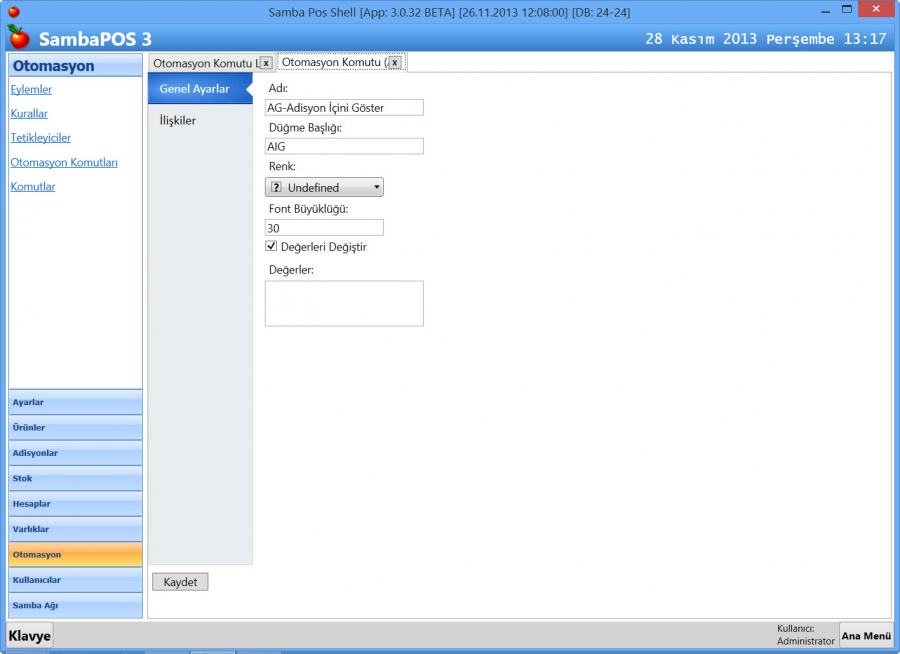Enable the Değerleri Değiştir checkbox
Viewport: 900px width, 654px height.
click(x=271, y=247)
